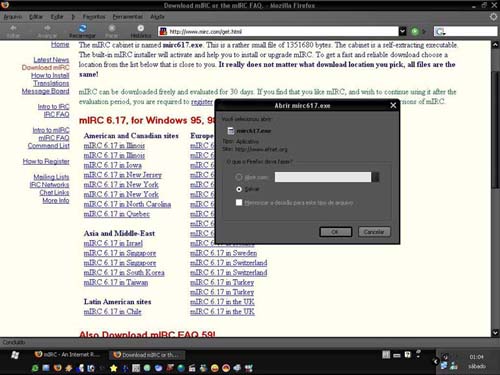The image size is (500, 375).
Task: Click the gear activity icon at top right
Action: point(493,17)
